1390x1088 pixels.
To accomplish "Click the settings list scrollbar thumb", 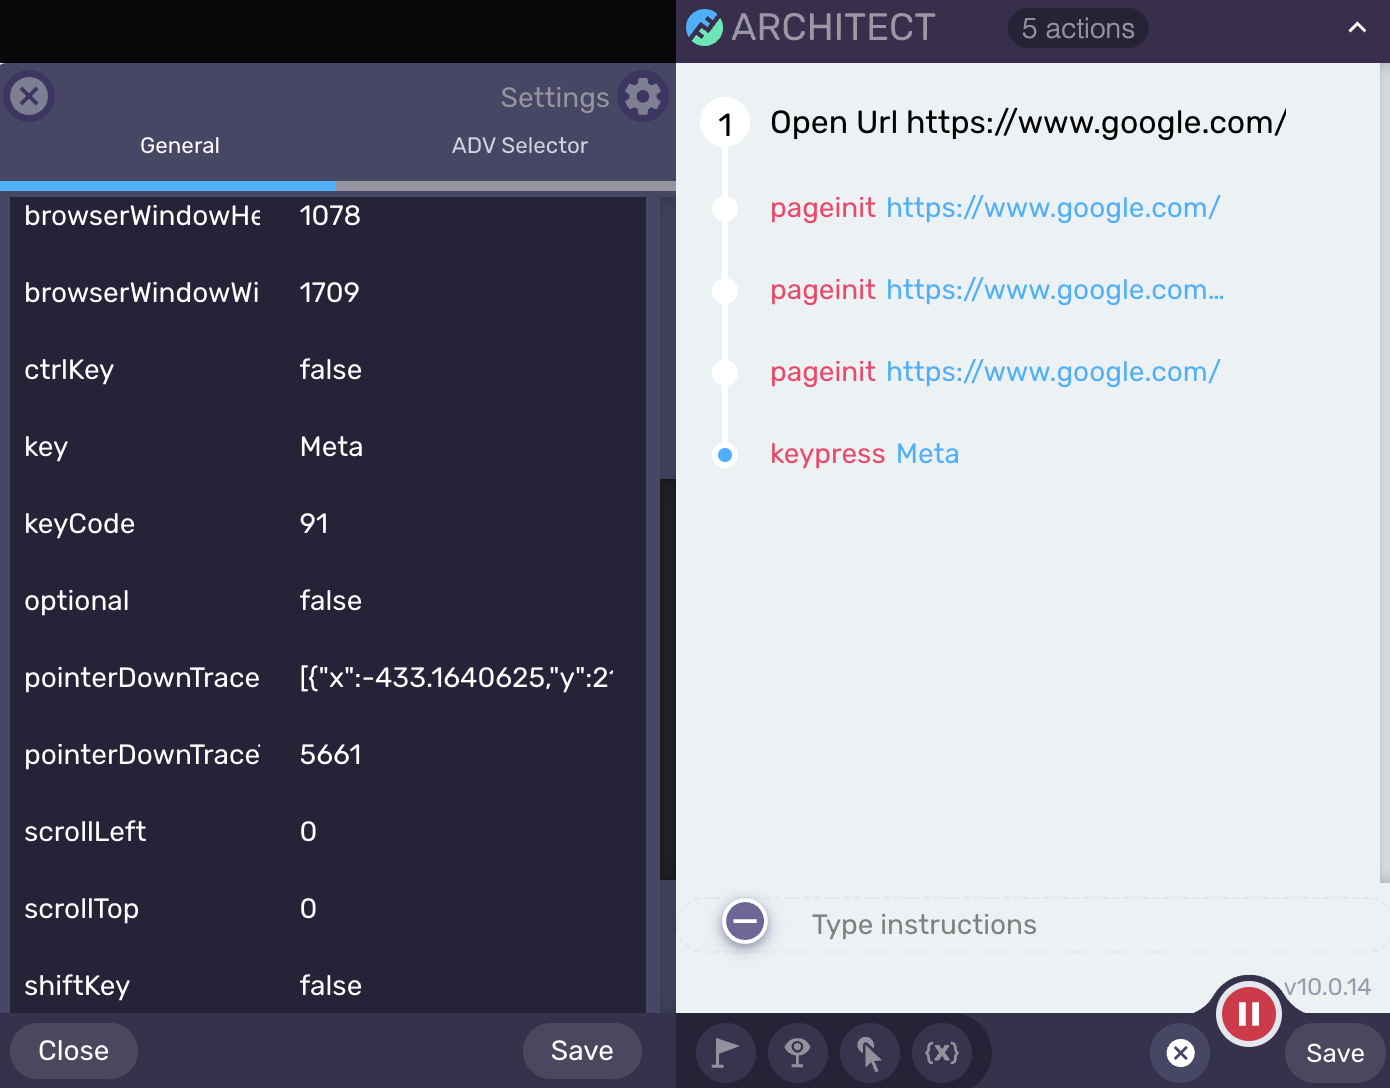I will [667, 680].
